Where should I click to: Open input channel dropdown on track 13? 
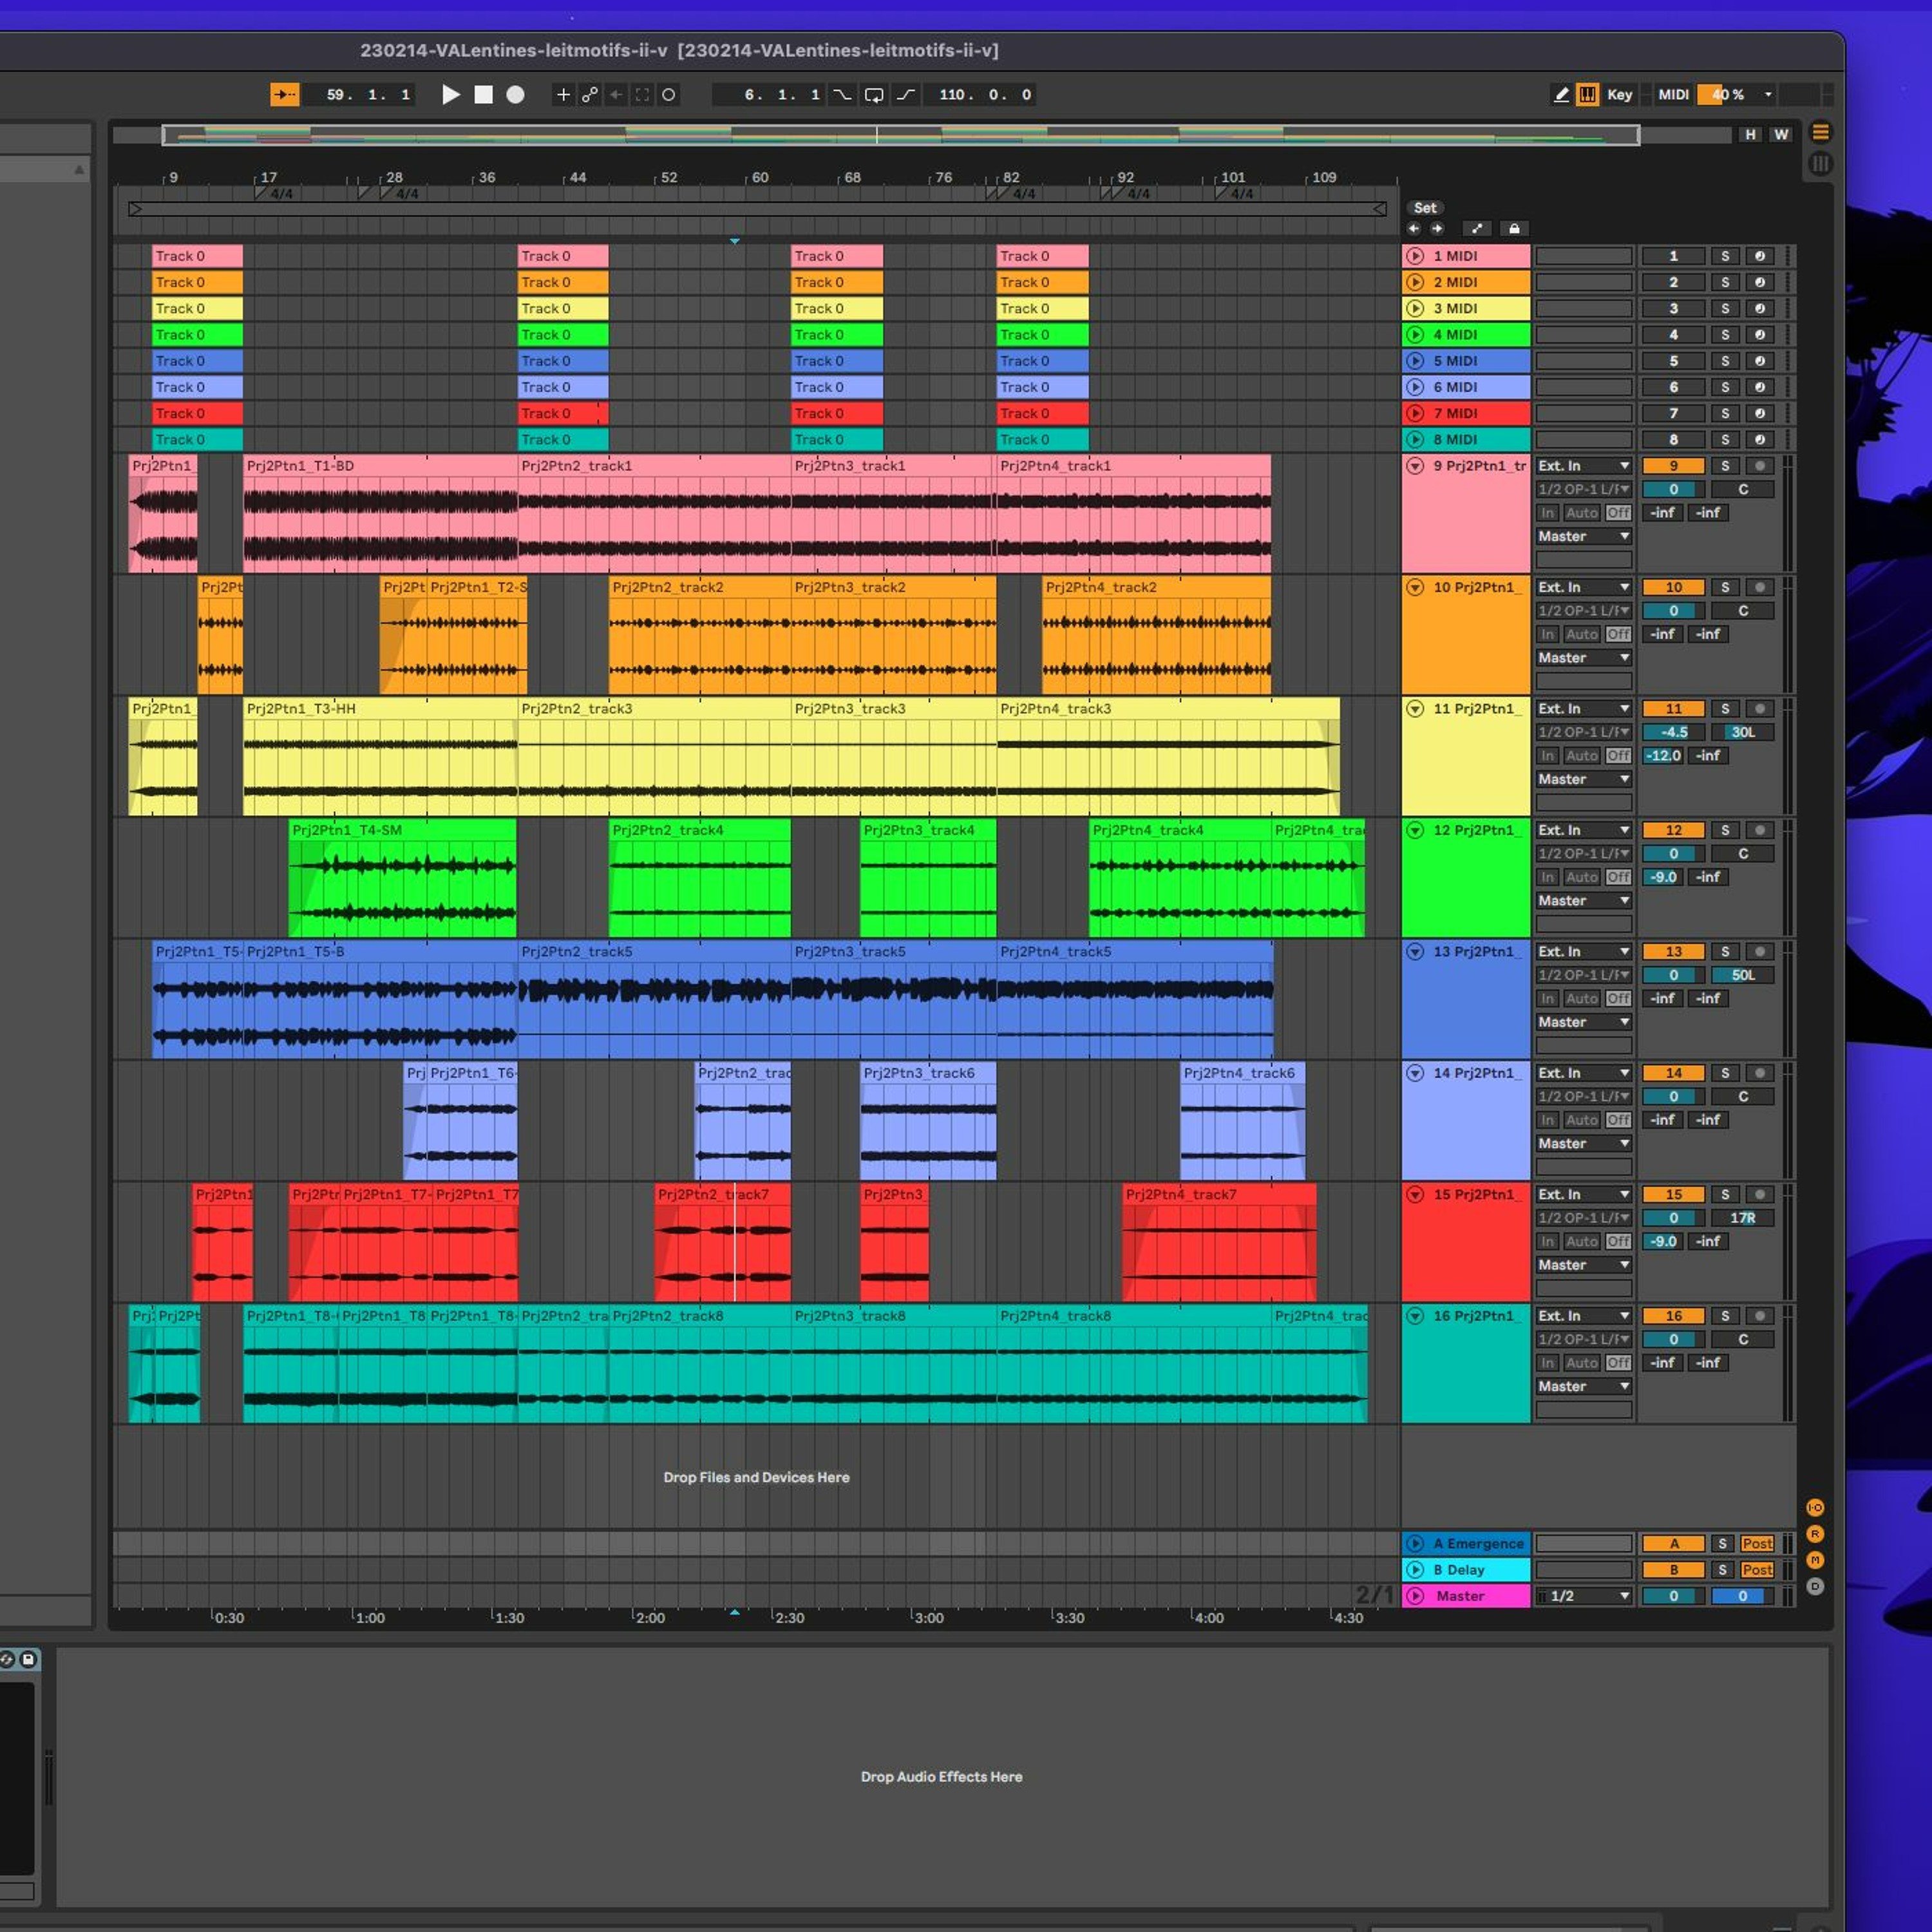1584,975
